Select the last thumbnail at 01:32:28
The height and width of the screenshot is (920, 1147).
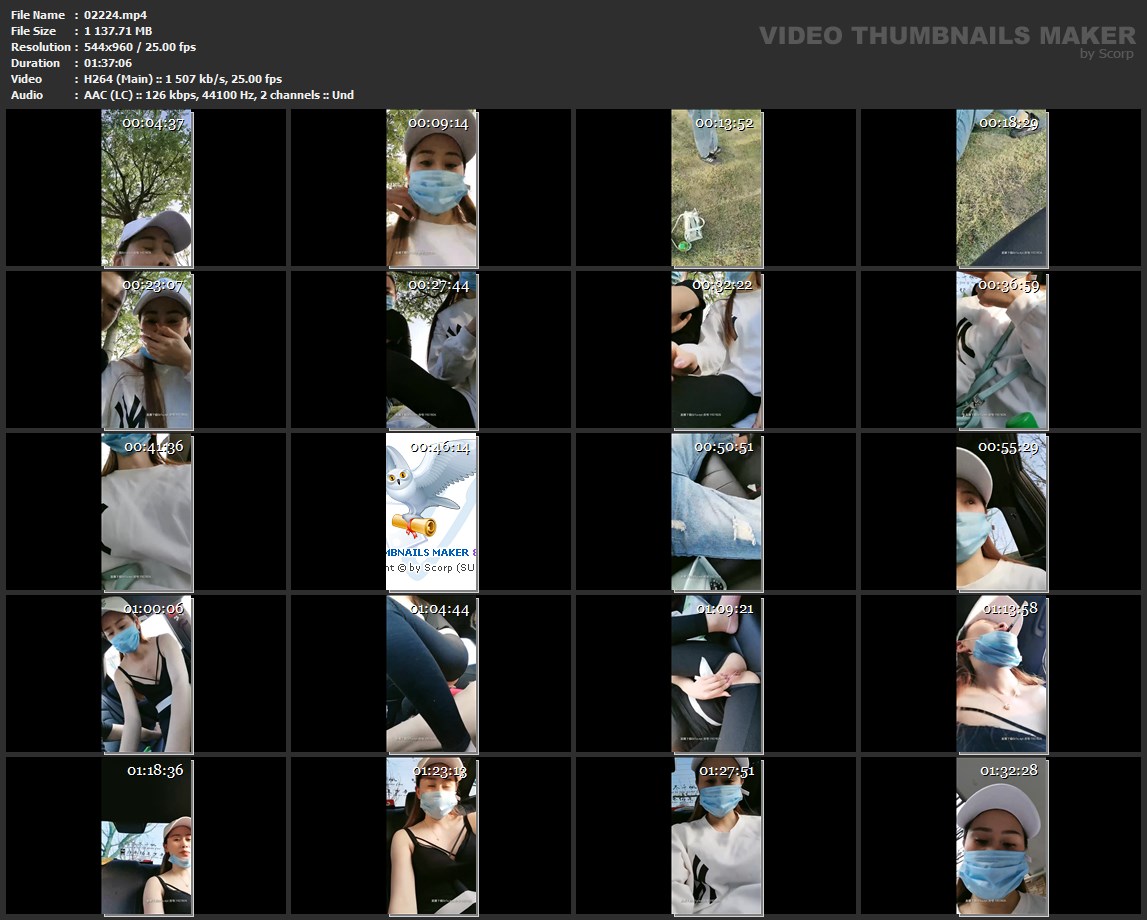click(1001, 836)
